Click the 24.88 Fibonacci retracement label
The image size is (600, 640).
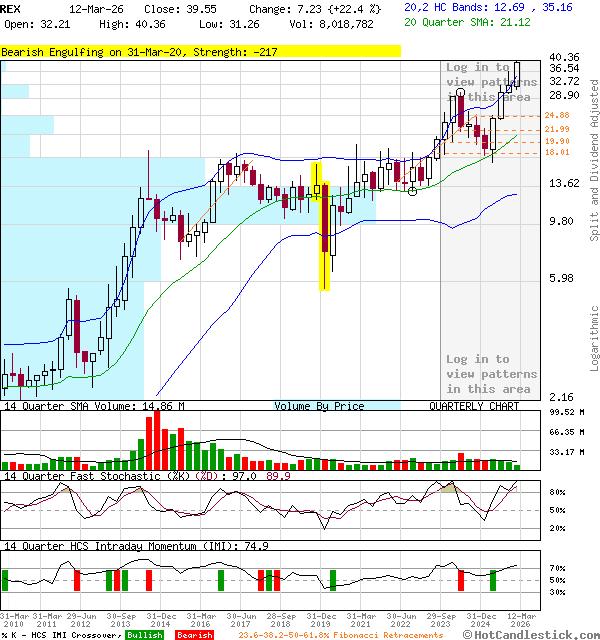point(557,116)
